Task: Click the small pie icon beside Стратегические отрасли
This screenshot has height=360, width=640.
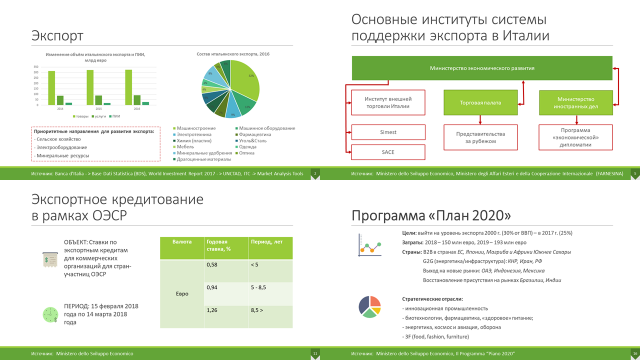Action: [x=370, y=307]
